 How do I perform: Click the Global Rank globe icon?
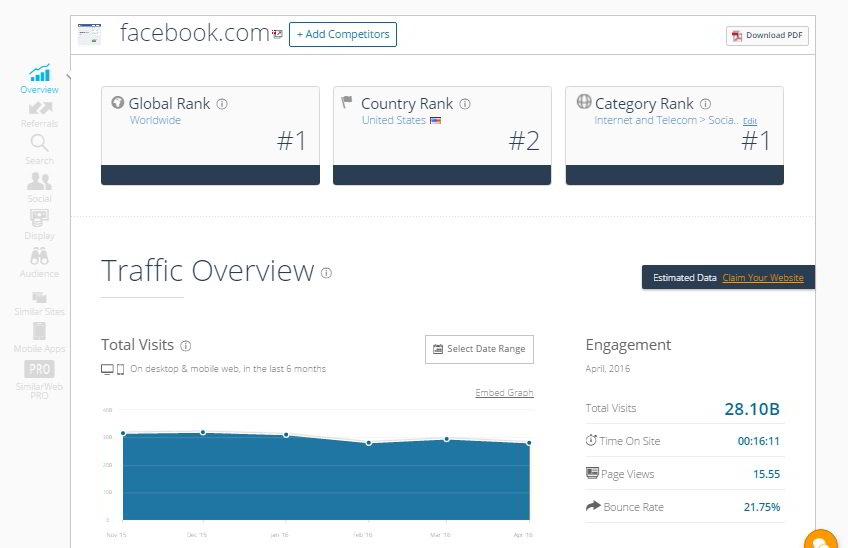[117, 102]
